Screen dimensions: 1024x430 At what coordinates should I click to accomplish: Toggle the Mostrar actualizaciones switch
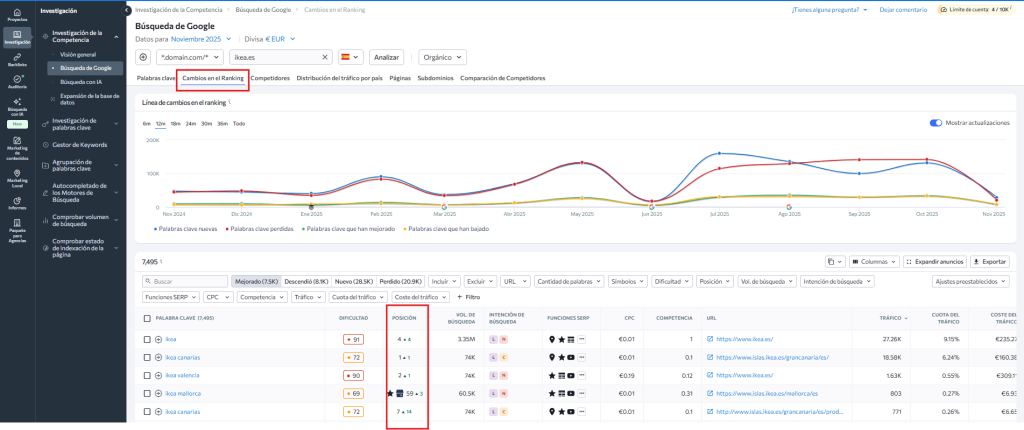pyautogui.click(x=936, y=123)
